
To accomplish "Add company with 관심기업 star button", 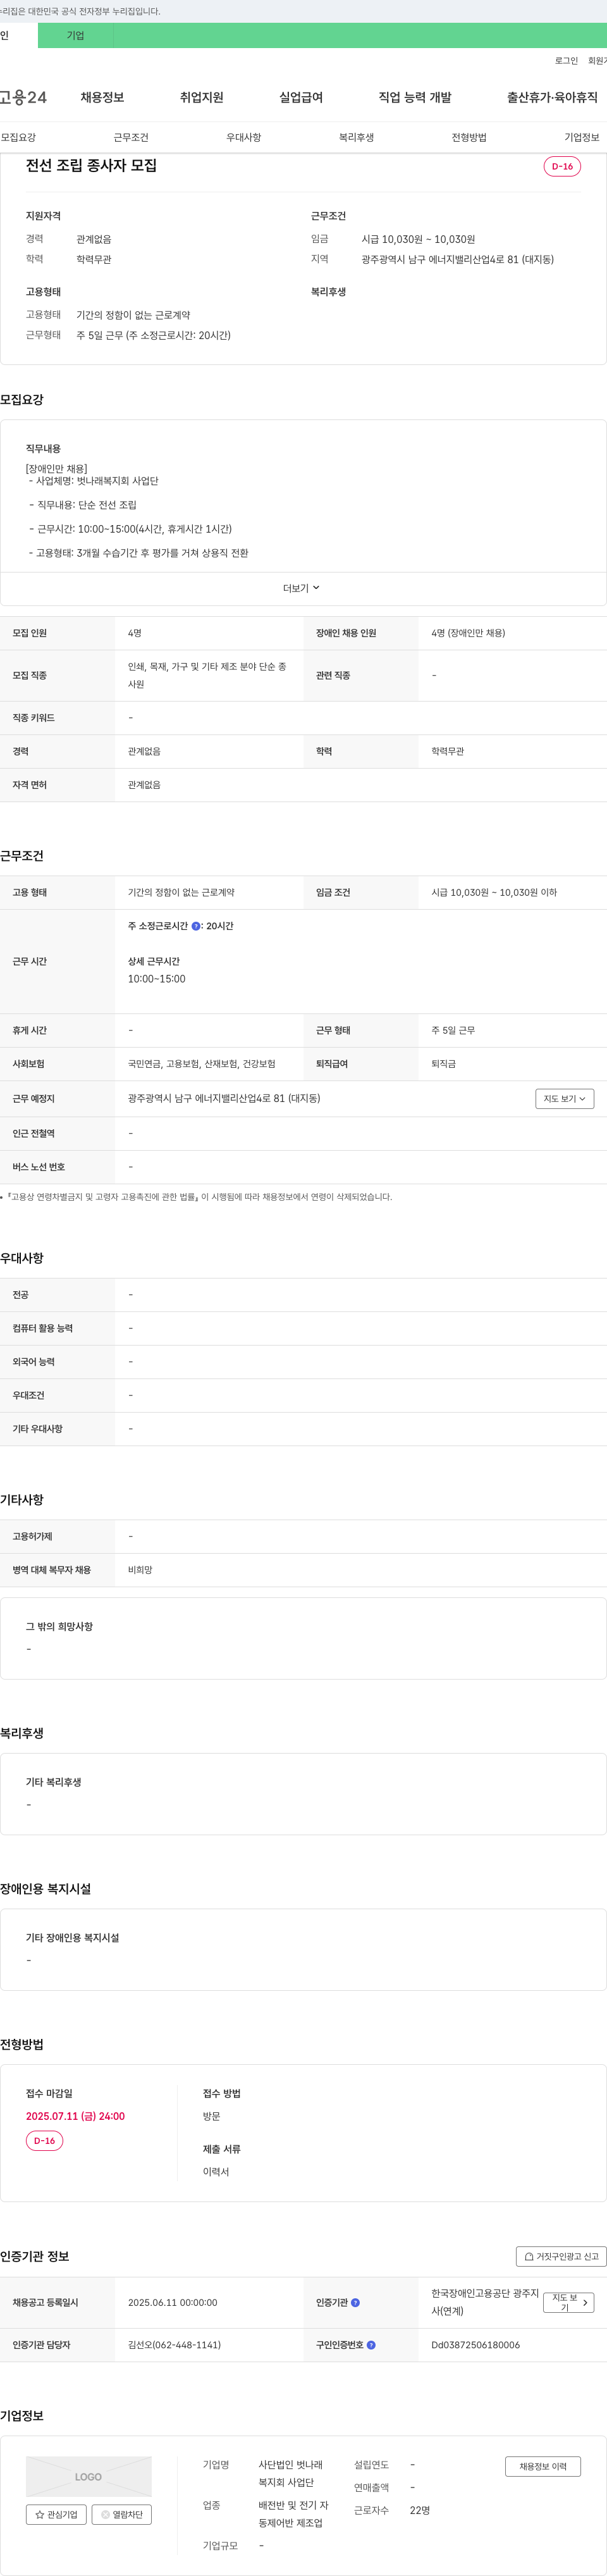I will pos(56,2514).
